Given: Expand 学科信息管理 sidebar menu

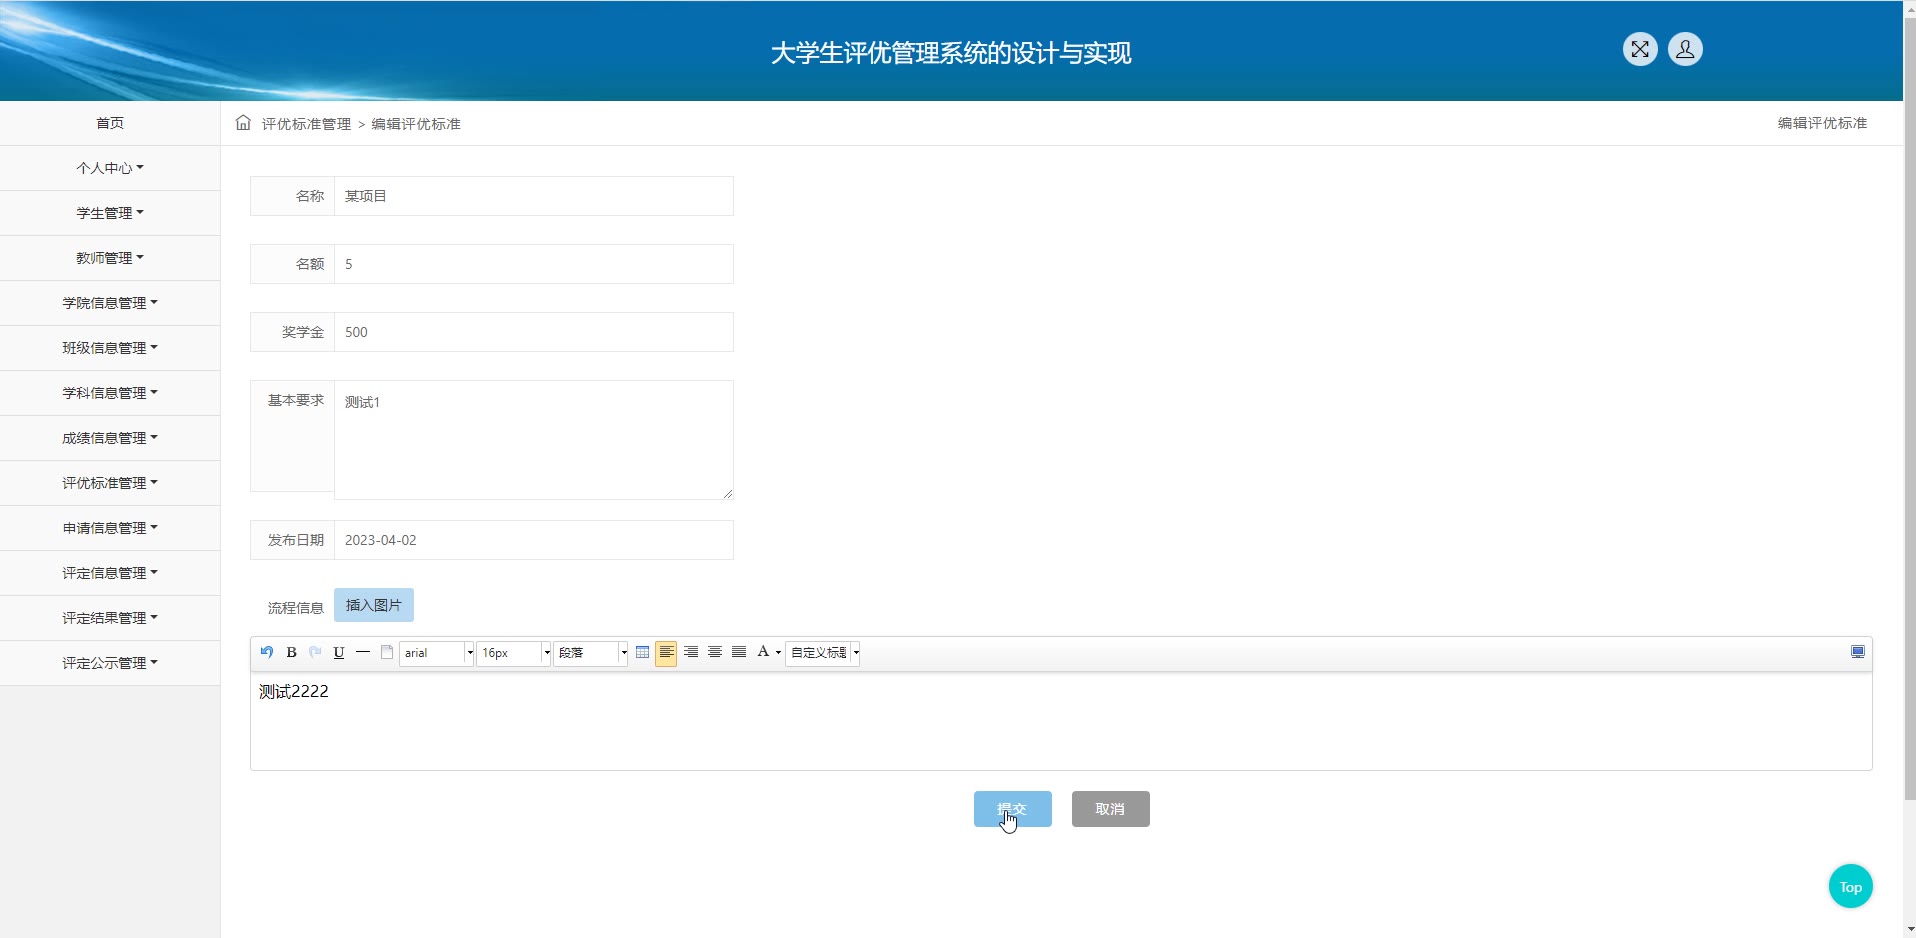Looking at the screenshot, I should [110, 393].
